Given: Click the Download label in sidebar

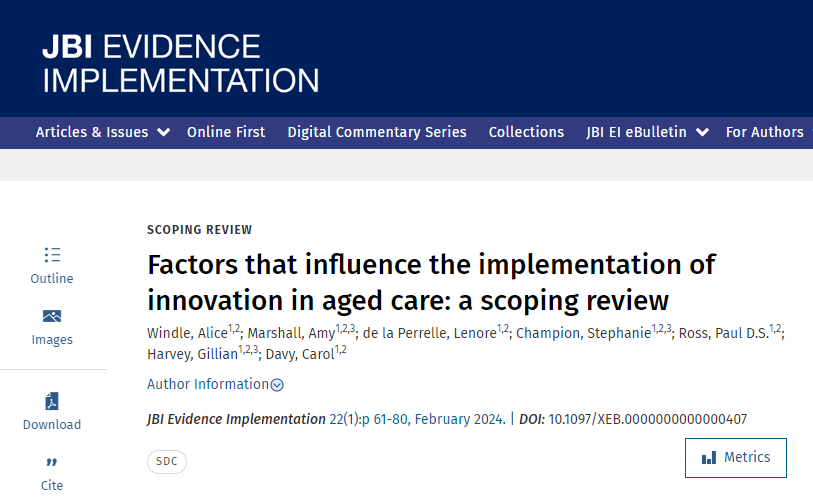Looking at the screenshot, I should point(52,425).
